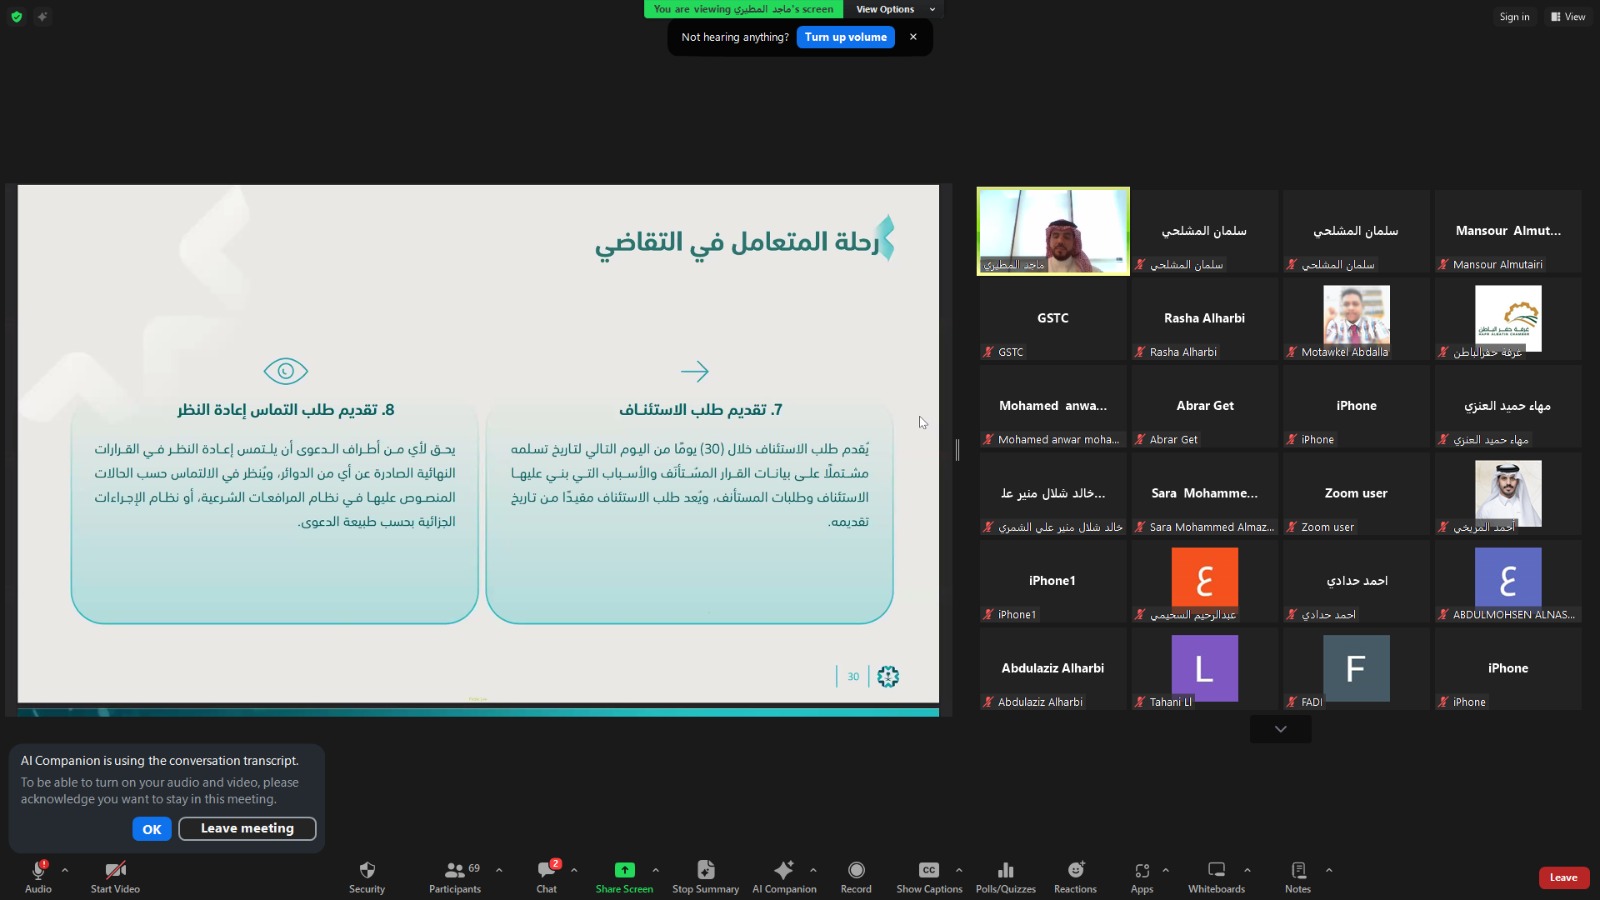This screenshot has width=1600, height=900.
Task: Toggle Start Video camera
Action: click(115, 871)
